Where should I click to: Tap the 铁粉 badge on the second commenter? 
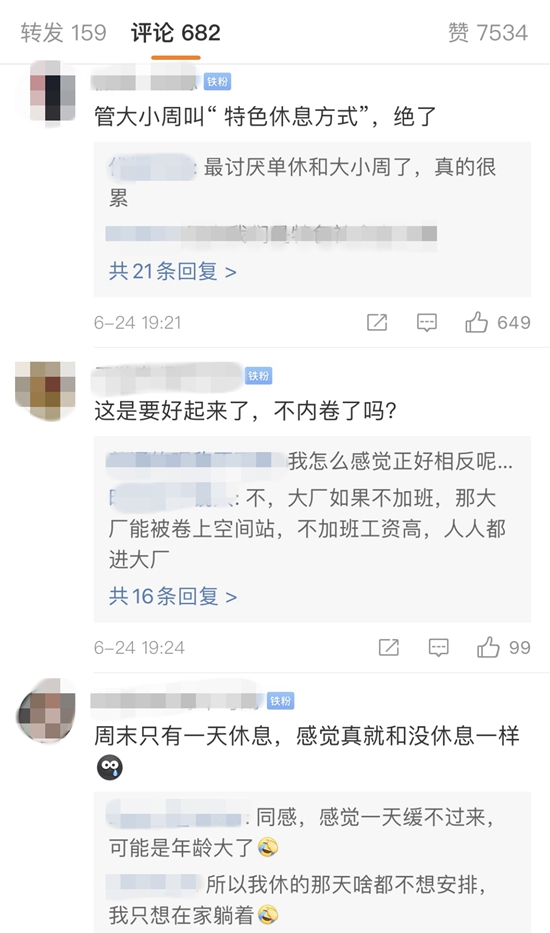click(x=258, y=375)
